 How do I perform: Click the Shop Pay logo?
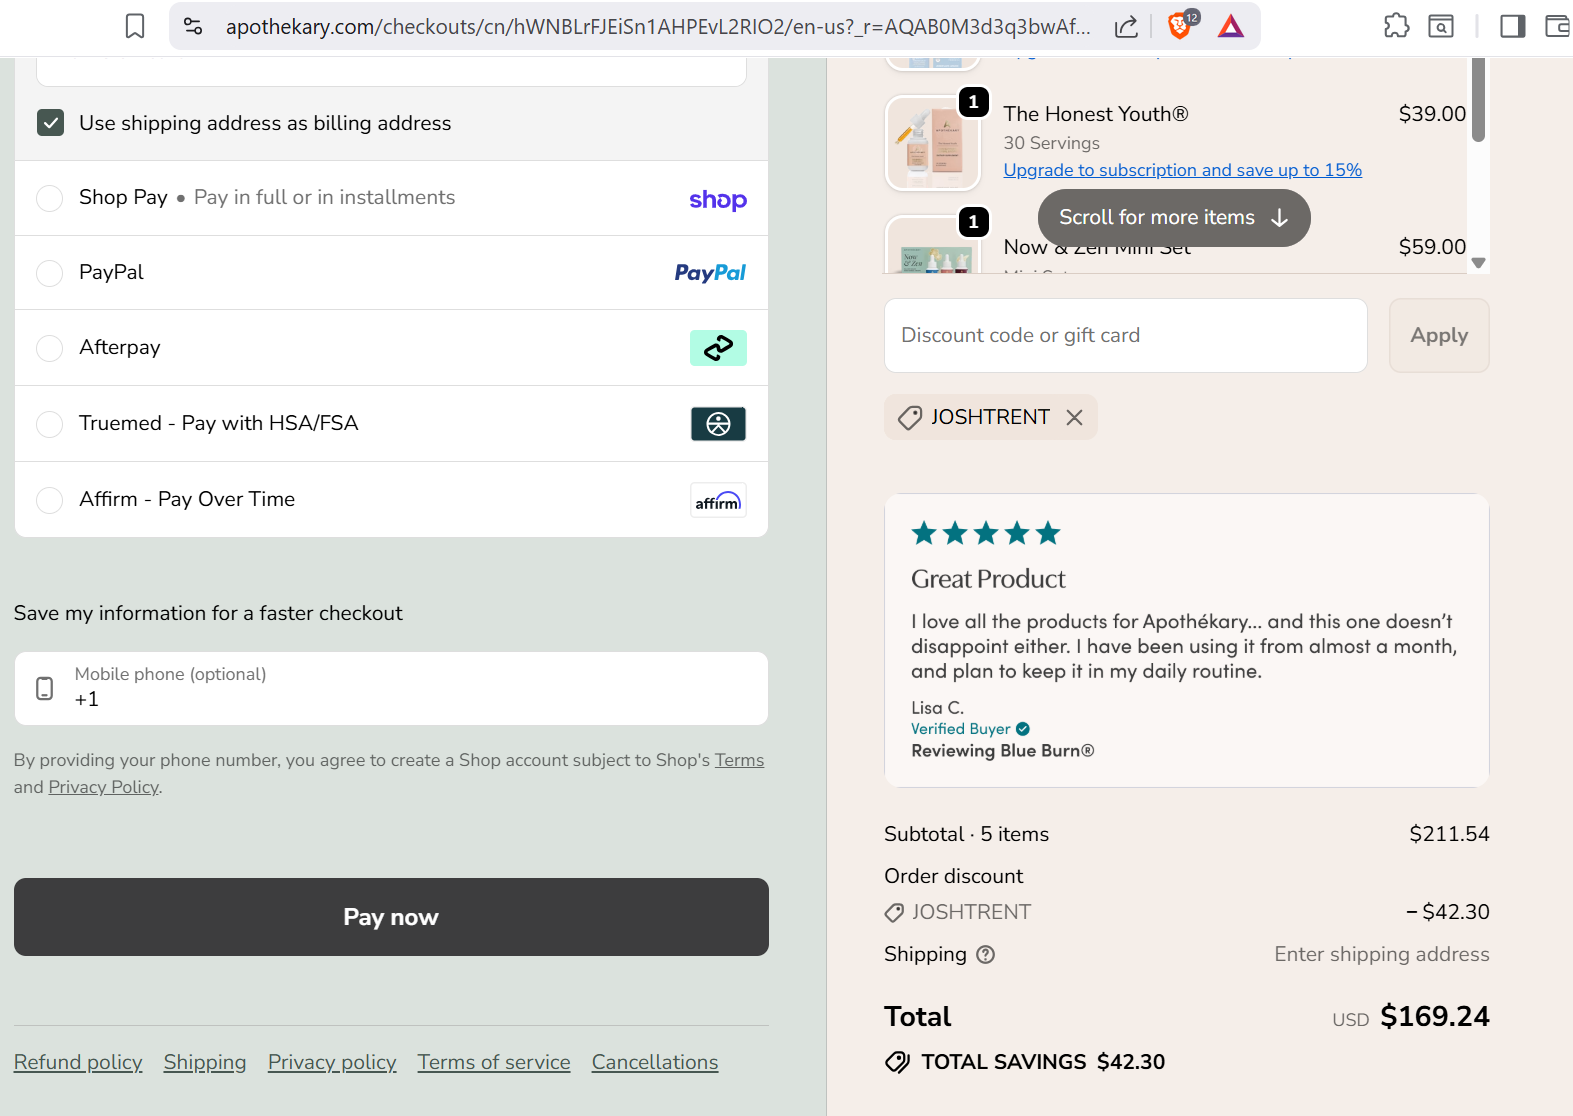coord(718,200)
